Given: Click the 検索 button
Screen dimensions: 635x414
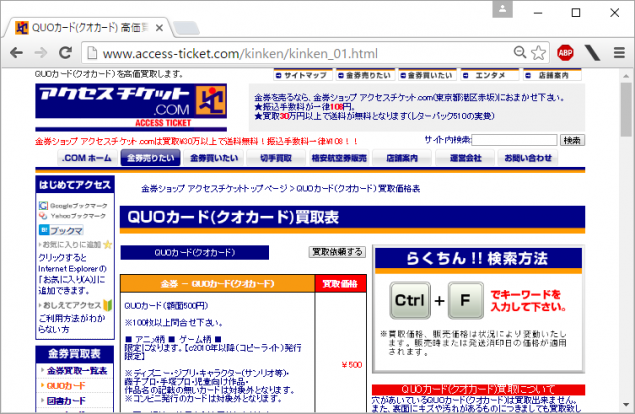Looking at the screenshot, I should click(x=572, y=140).
